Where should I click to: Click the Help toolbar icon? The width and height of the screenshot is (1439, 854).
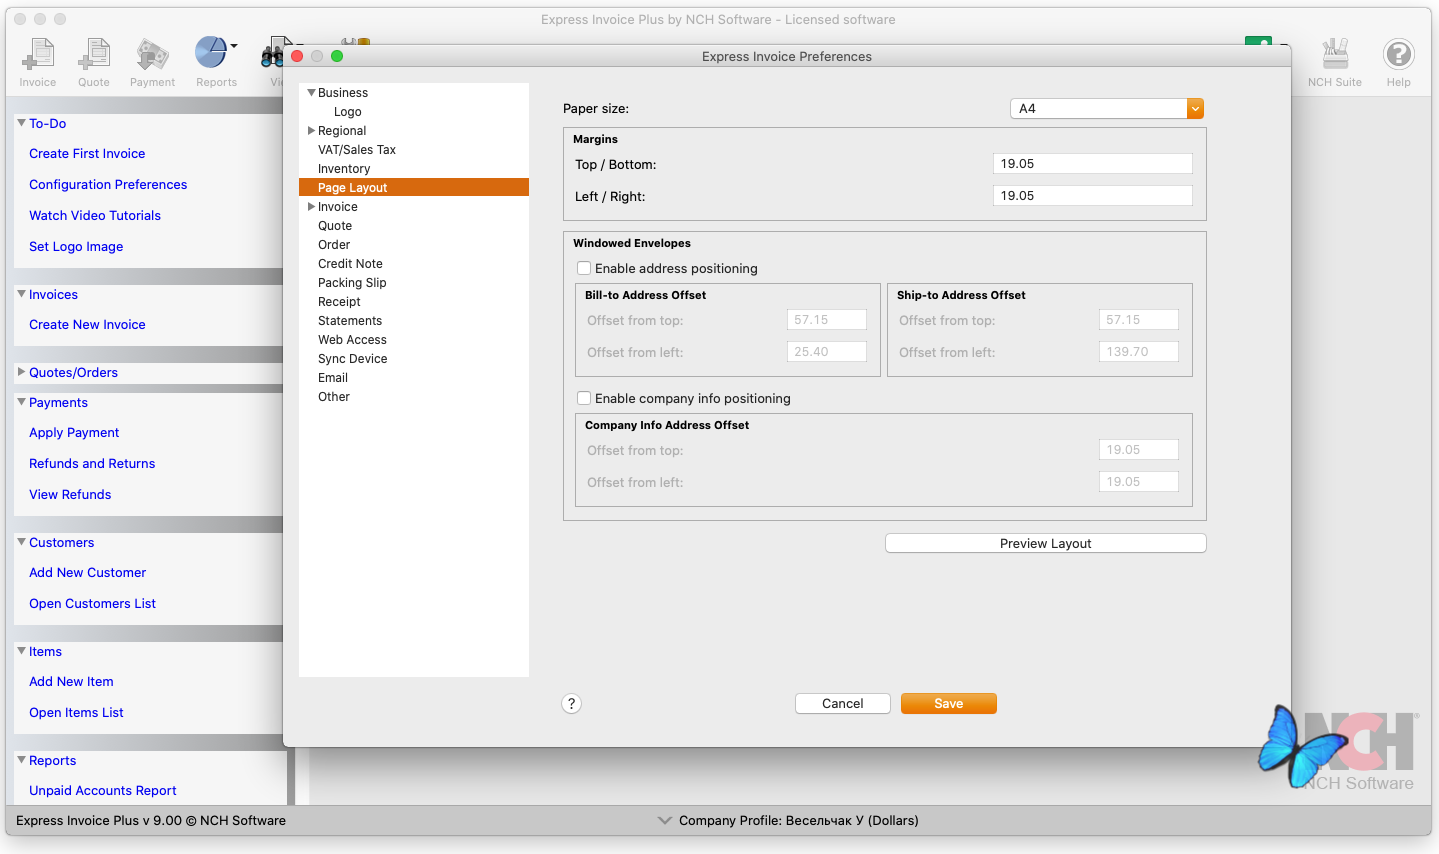click(1398, 63)
